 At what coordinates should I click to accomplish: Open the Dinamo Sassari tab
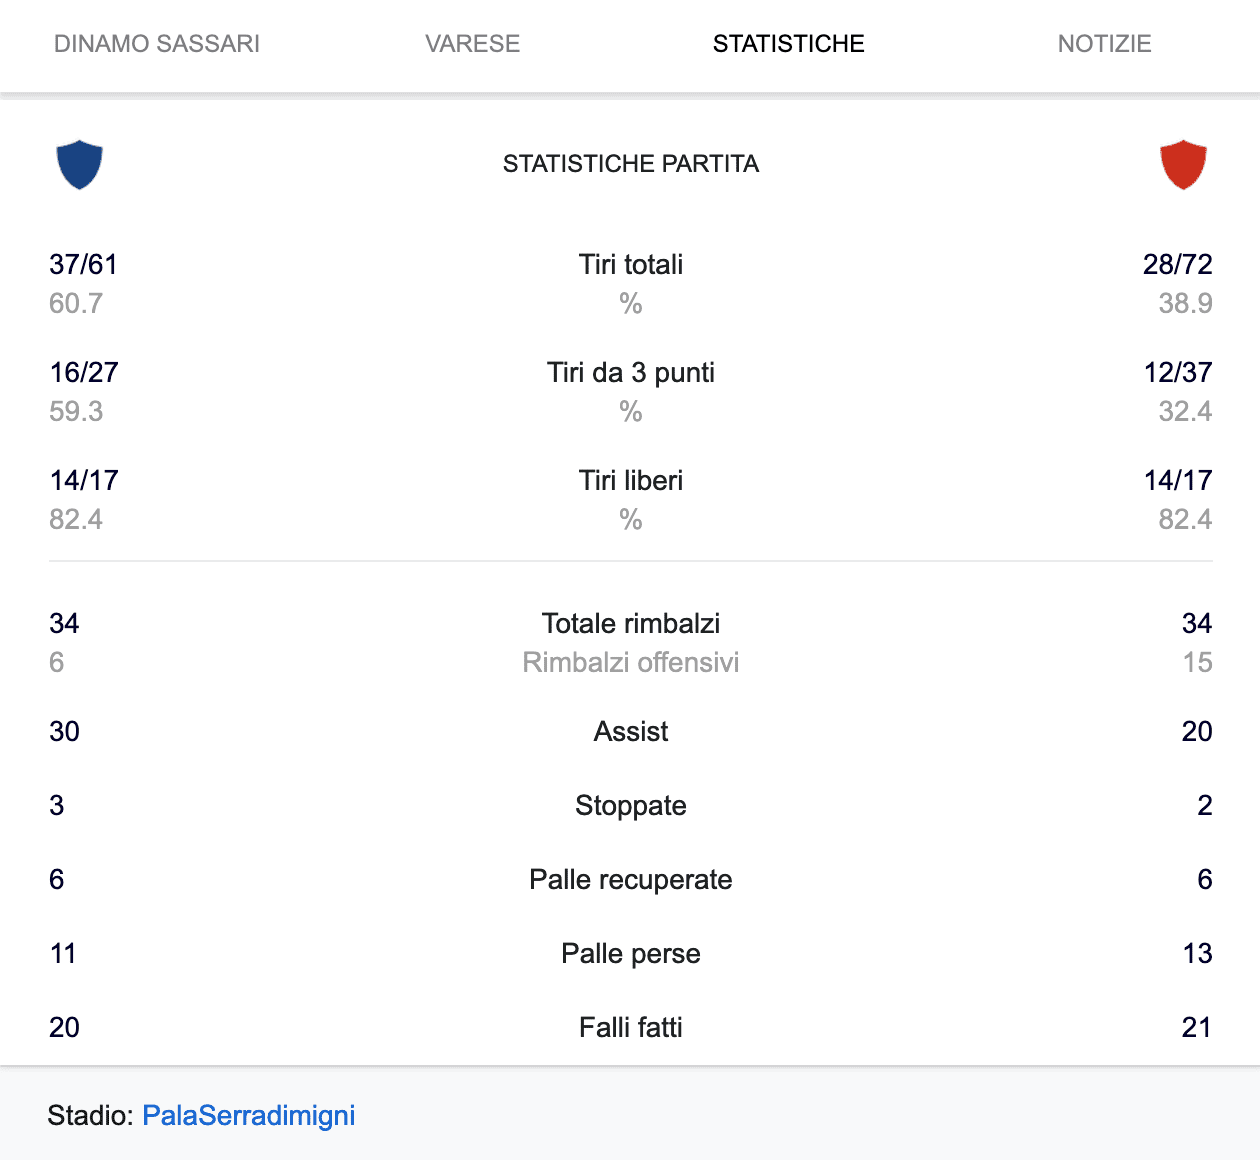(157, 44)
